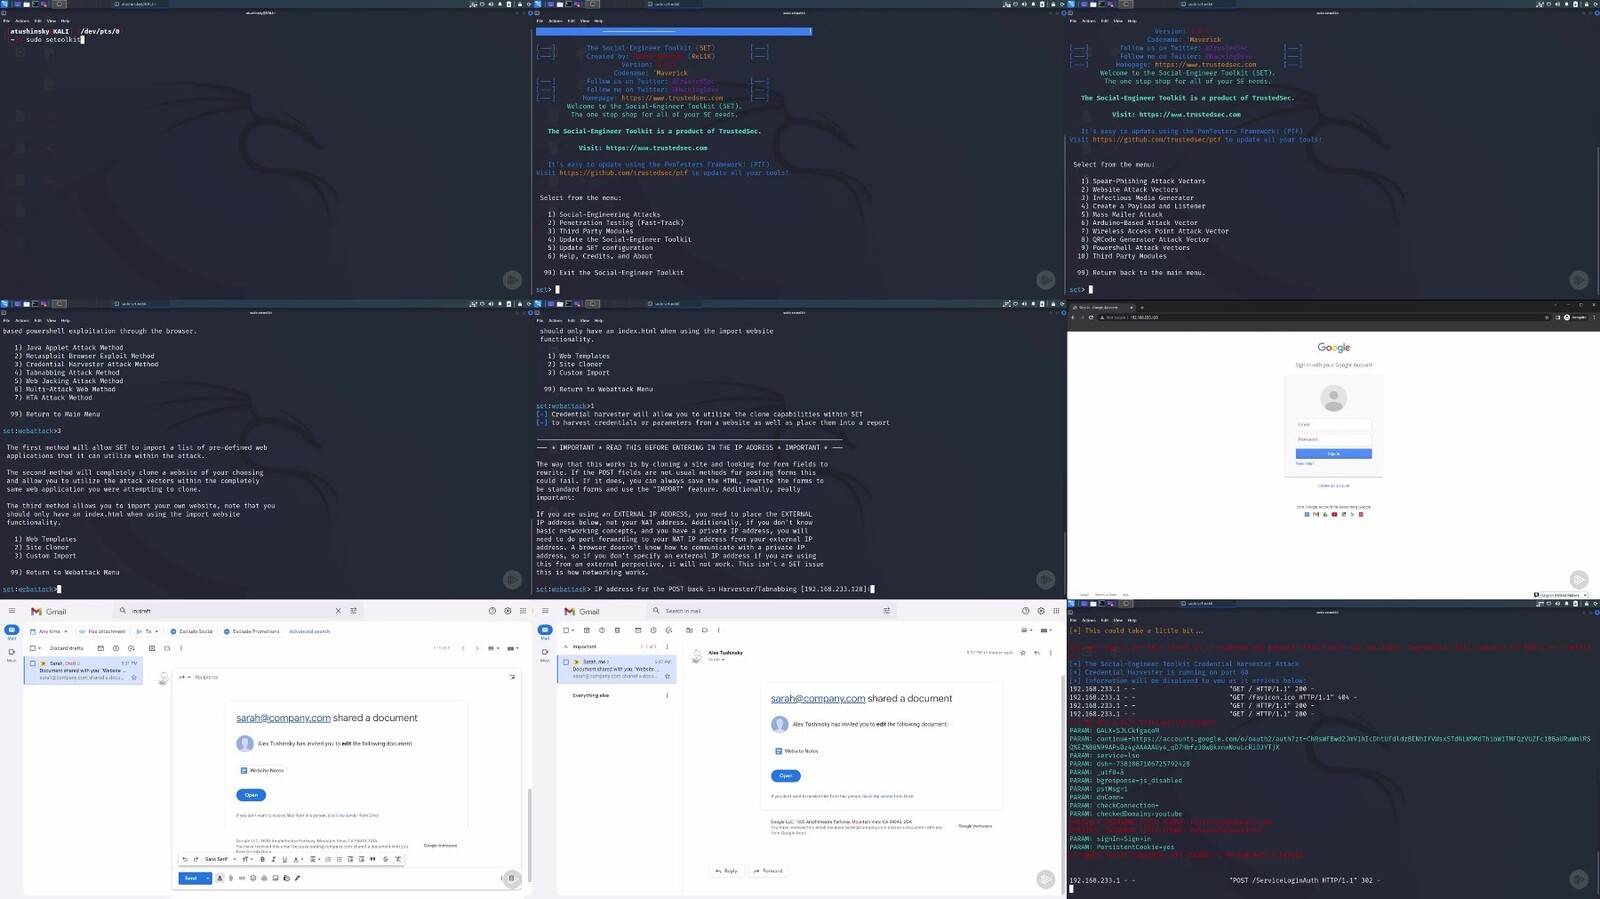The image size is (1600, 899).
Task: Click 'Advanced search' link in Gmail
Action: tap(309, 631)
